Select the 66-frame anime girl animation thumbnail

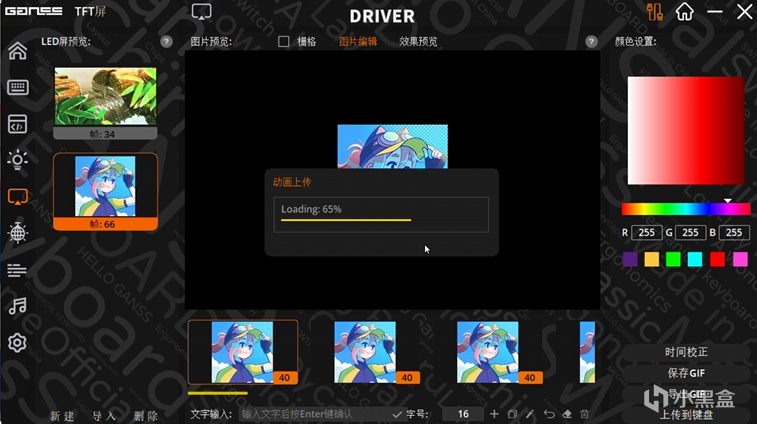[105, 192]
